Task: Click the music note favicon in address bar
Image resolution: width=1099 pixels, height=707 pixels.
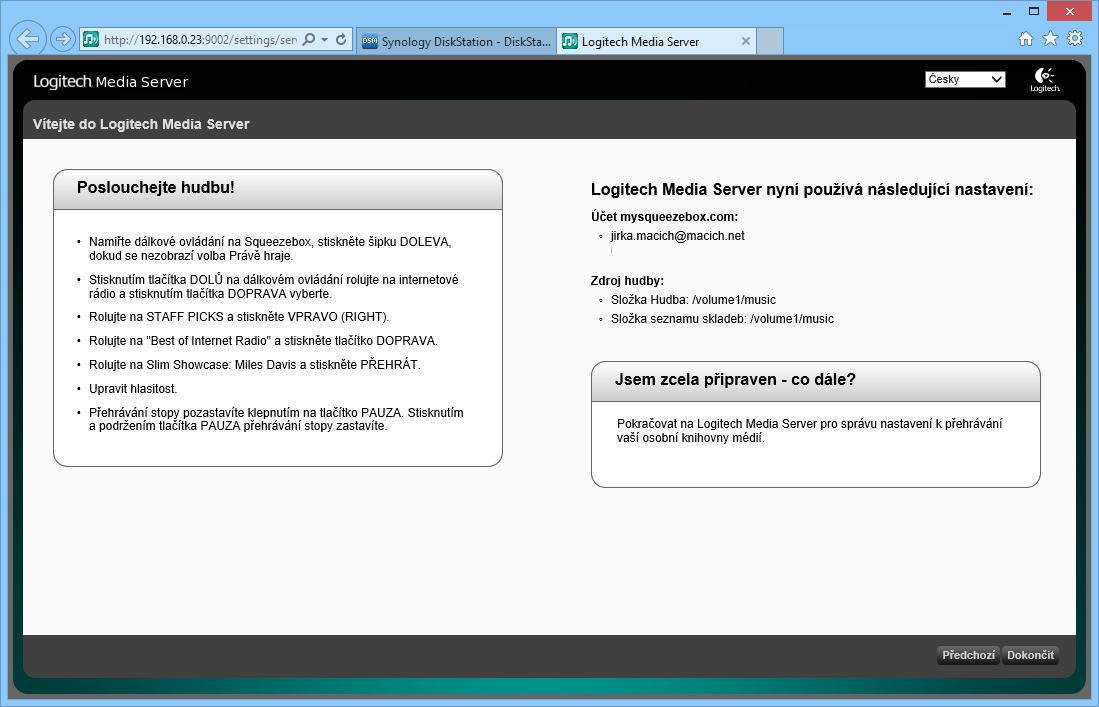Action: (x=91, y=40)
